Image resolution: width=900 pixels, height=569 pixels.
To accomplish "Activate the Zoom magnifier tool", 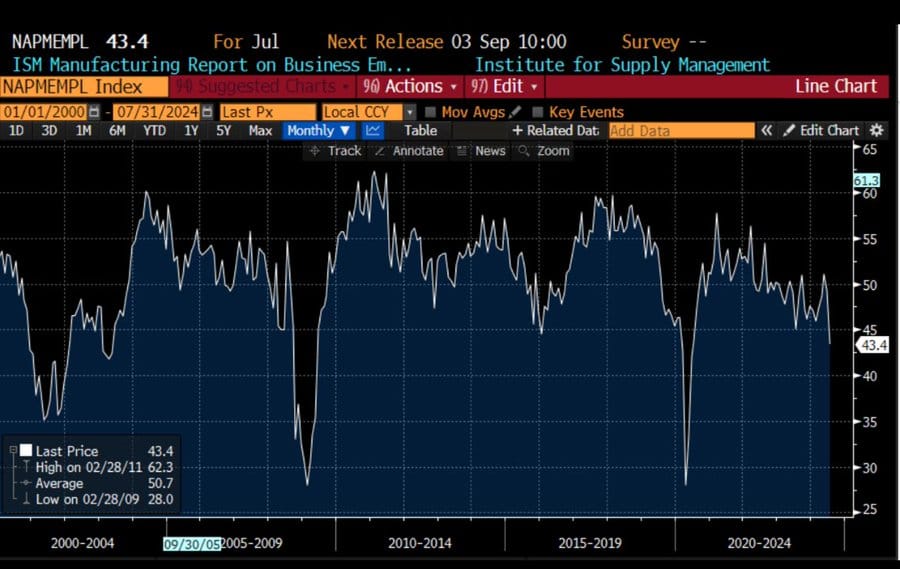I will tap(544, 151).
